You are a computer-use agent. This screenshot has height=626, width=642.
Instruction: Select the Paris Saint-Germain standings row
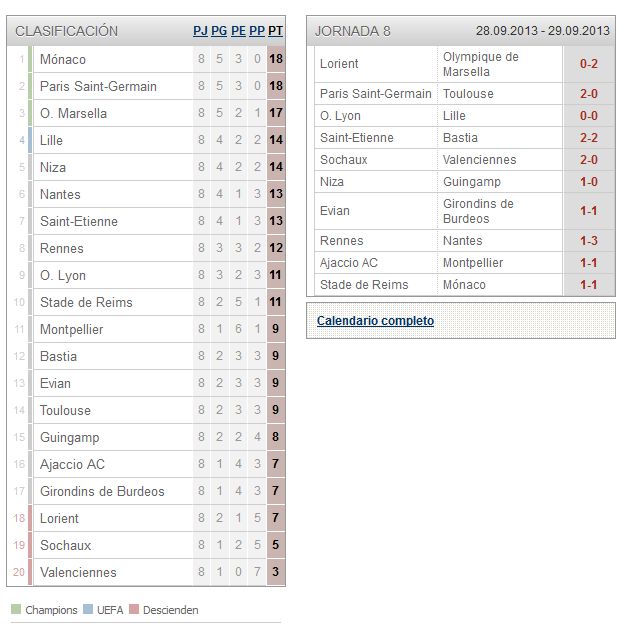click(x=146, y=86)
